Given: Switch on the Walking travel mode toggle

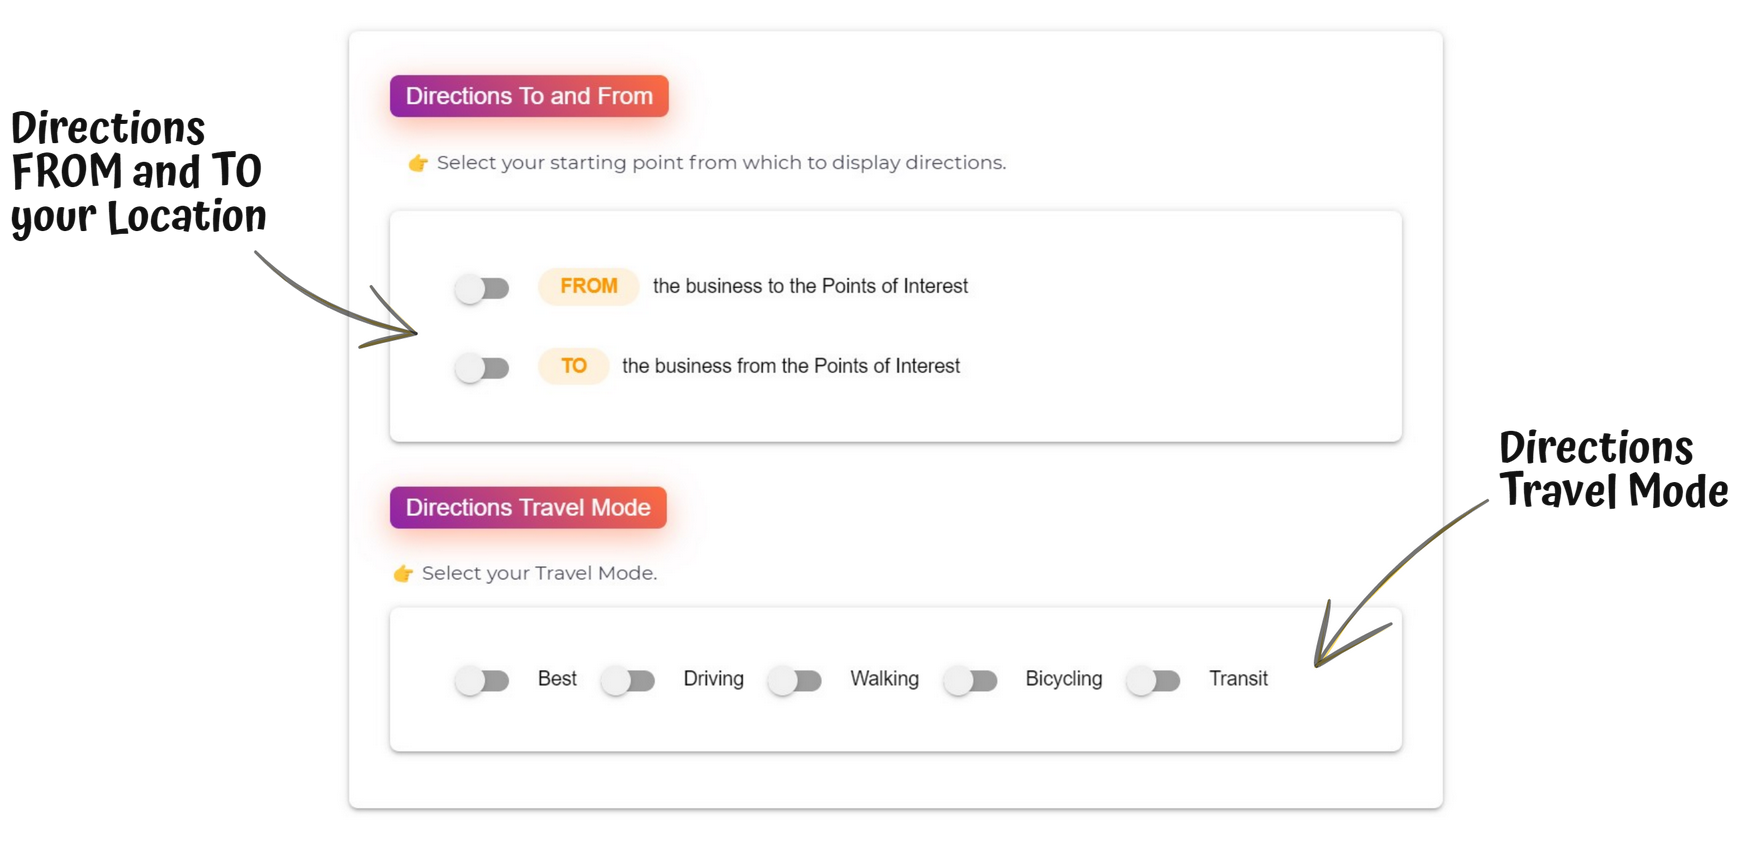Looking at the screenshot, I should tap(795, 681).
